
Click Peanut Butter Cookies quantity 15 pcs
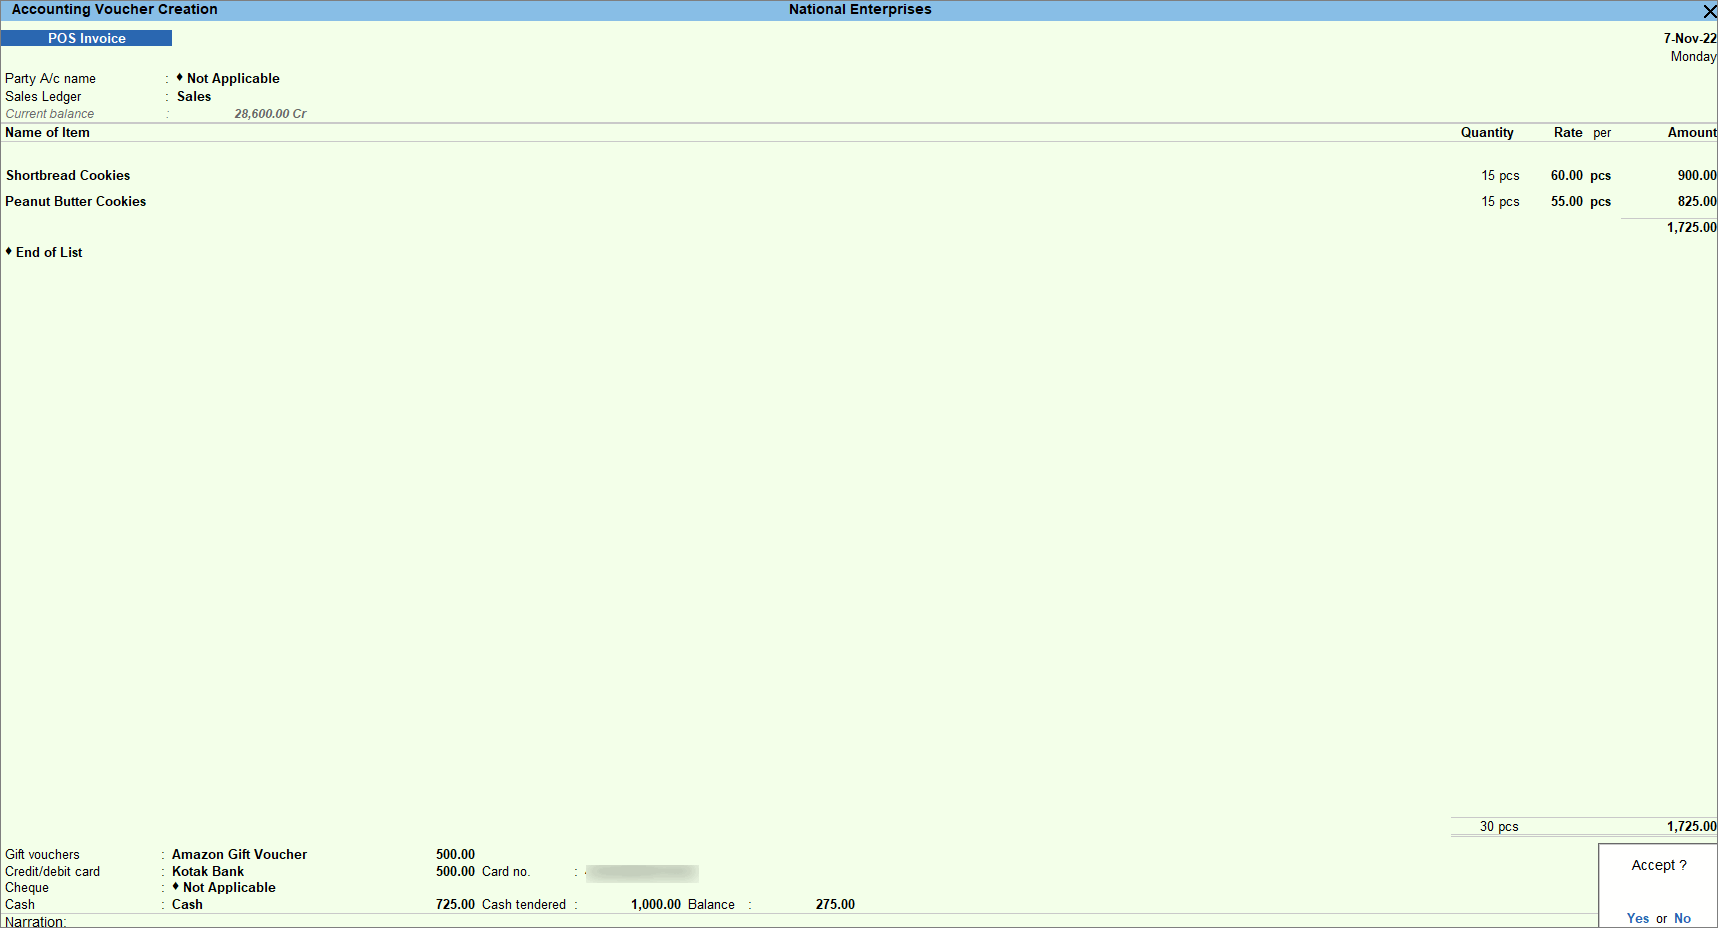point(1500,201)
